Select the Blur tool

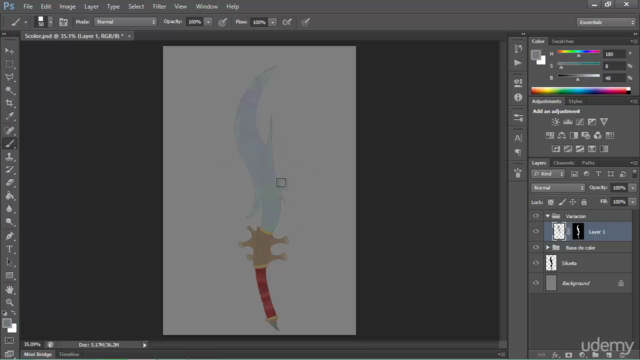(9, 209)
